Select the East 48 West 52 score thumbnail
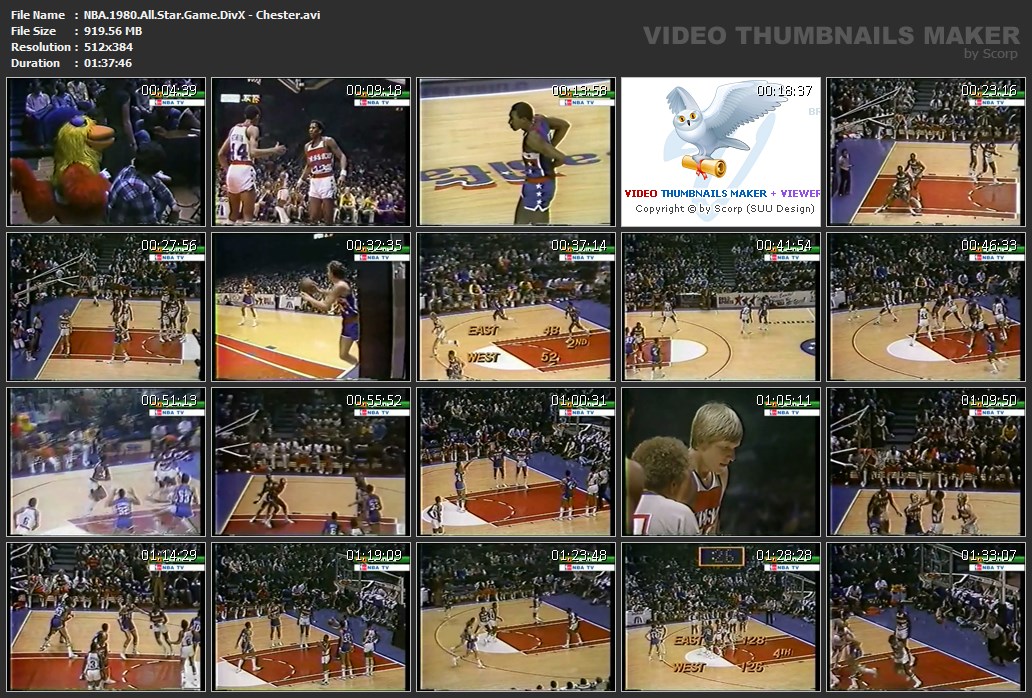Viewport: 1032px width, 698px height. pyautogui.click(x=516, y=307)
